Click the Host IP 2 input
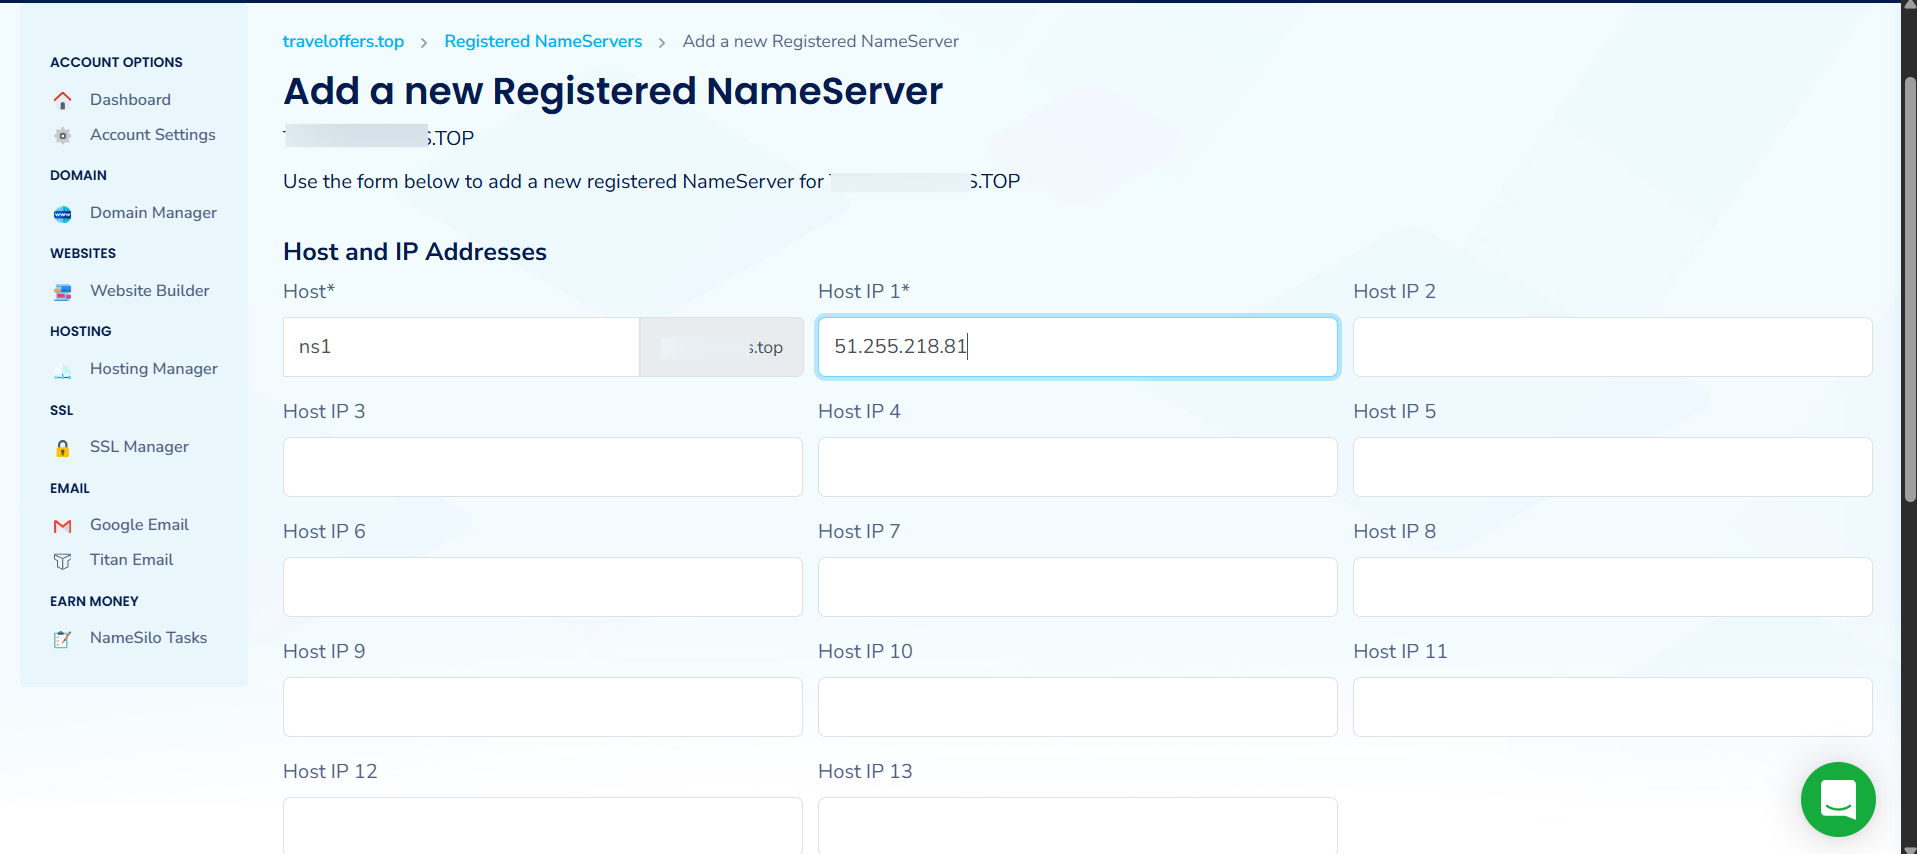This screenshot has width=1917, height=854. [x=1613, y=347]
